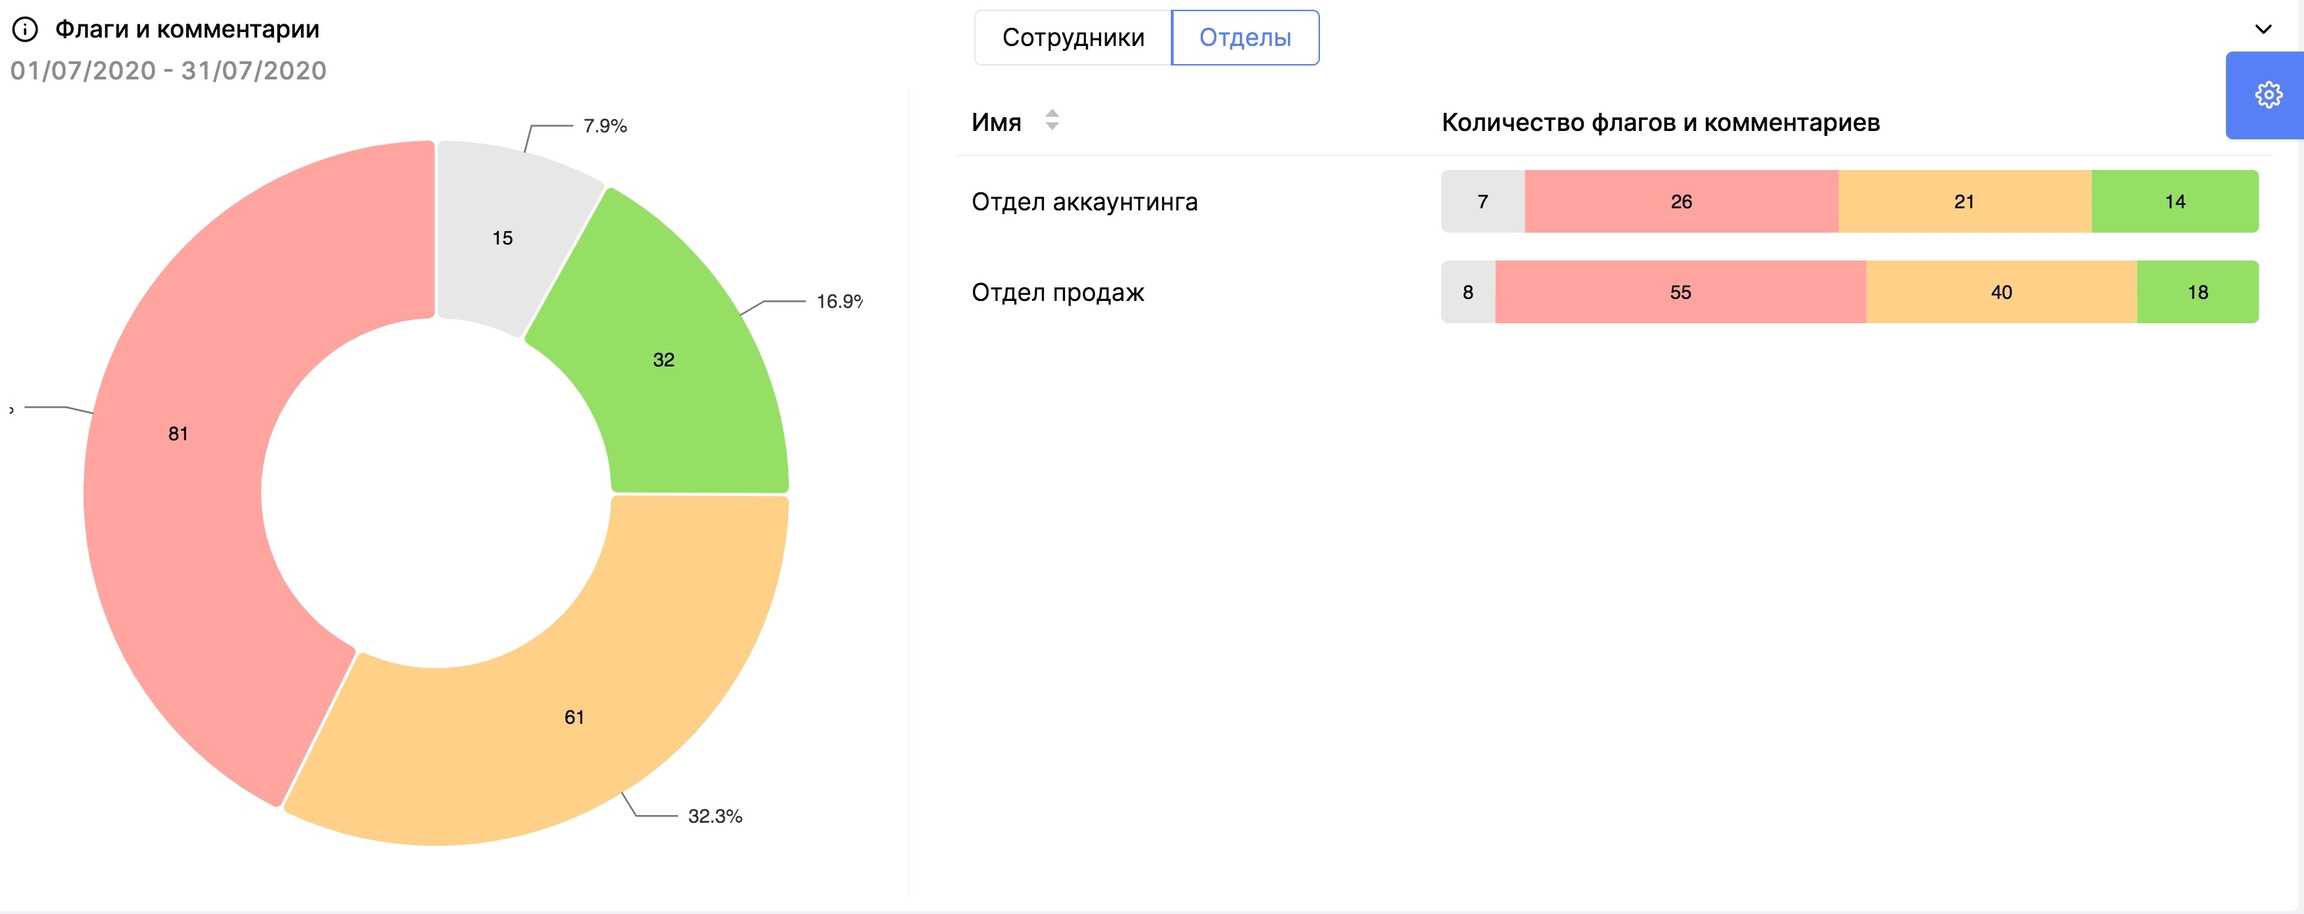Click red bar 55 in Отдел продаж
2304x914 pixels.
tap(1680, 293)
